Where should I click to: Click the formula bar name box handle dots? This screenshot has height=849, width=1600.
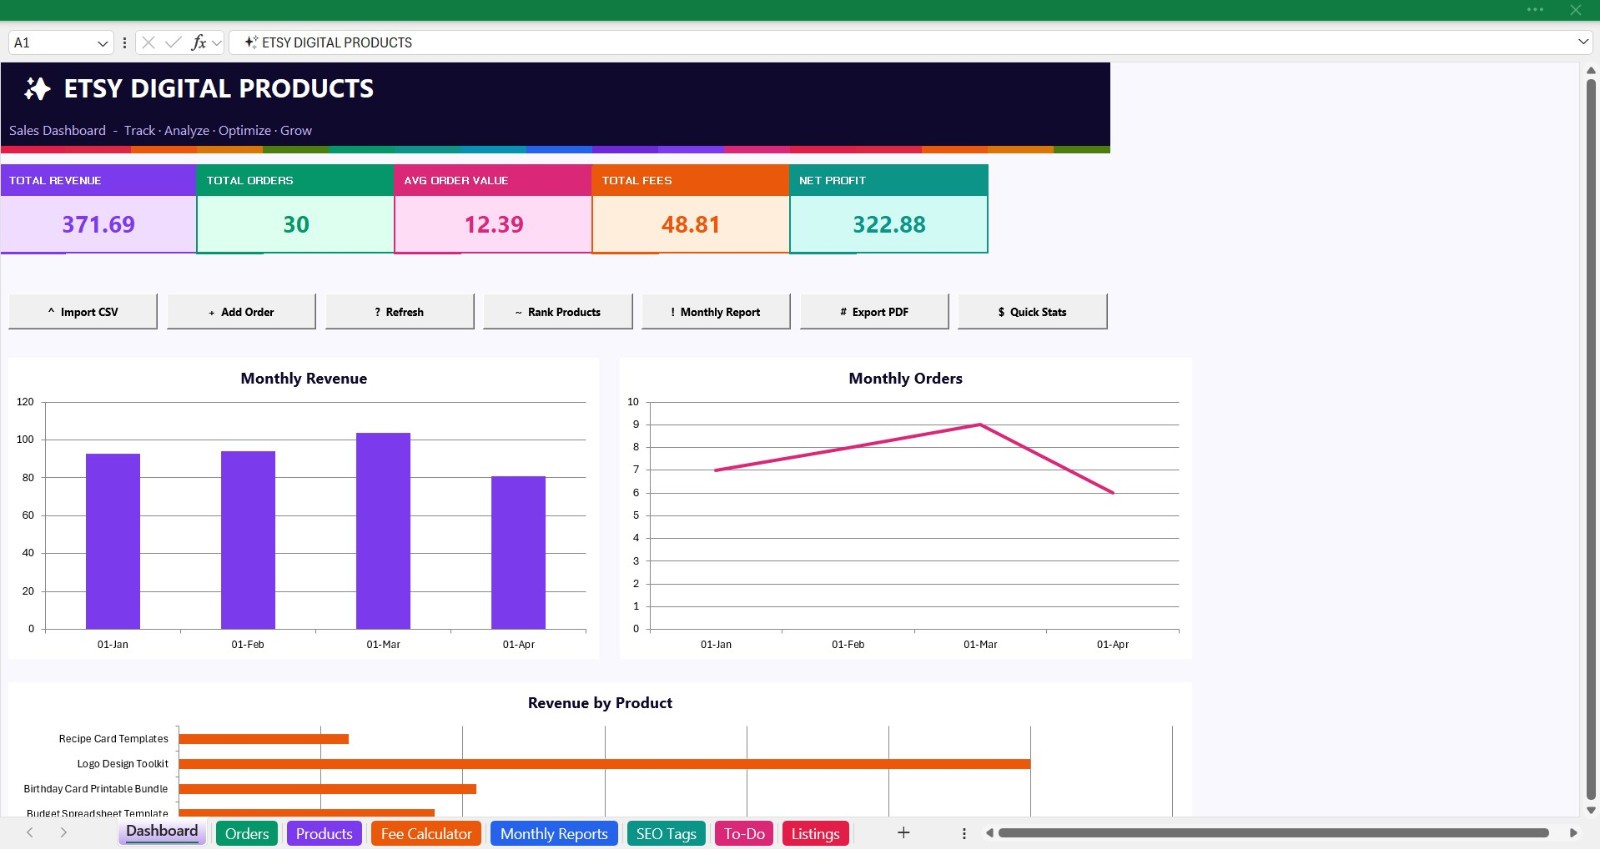tap(124, 42)
